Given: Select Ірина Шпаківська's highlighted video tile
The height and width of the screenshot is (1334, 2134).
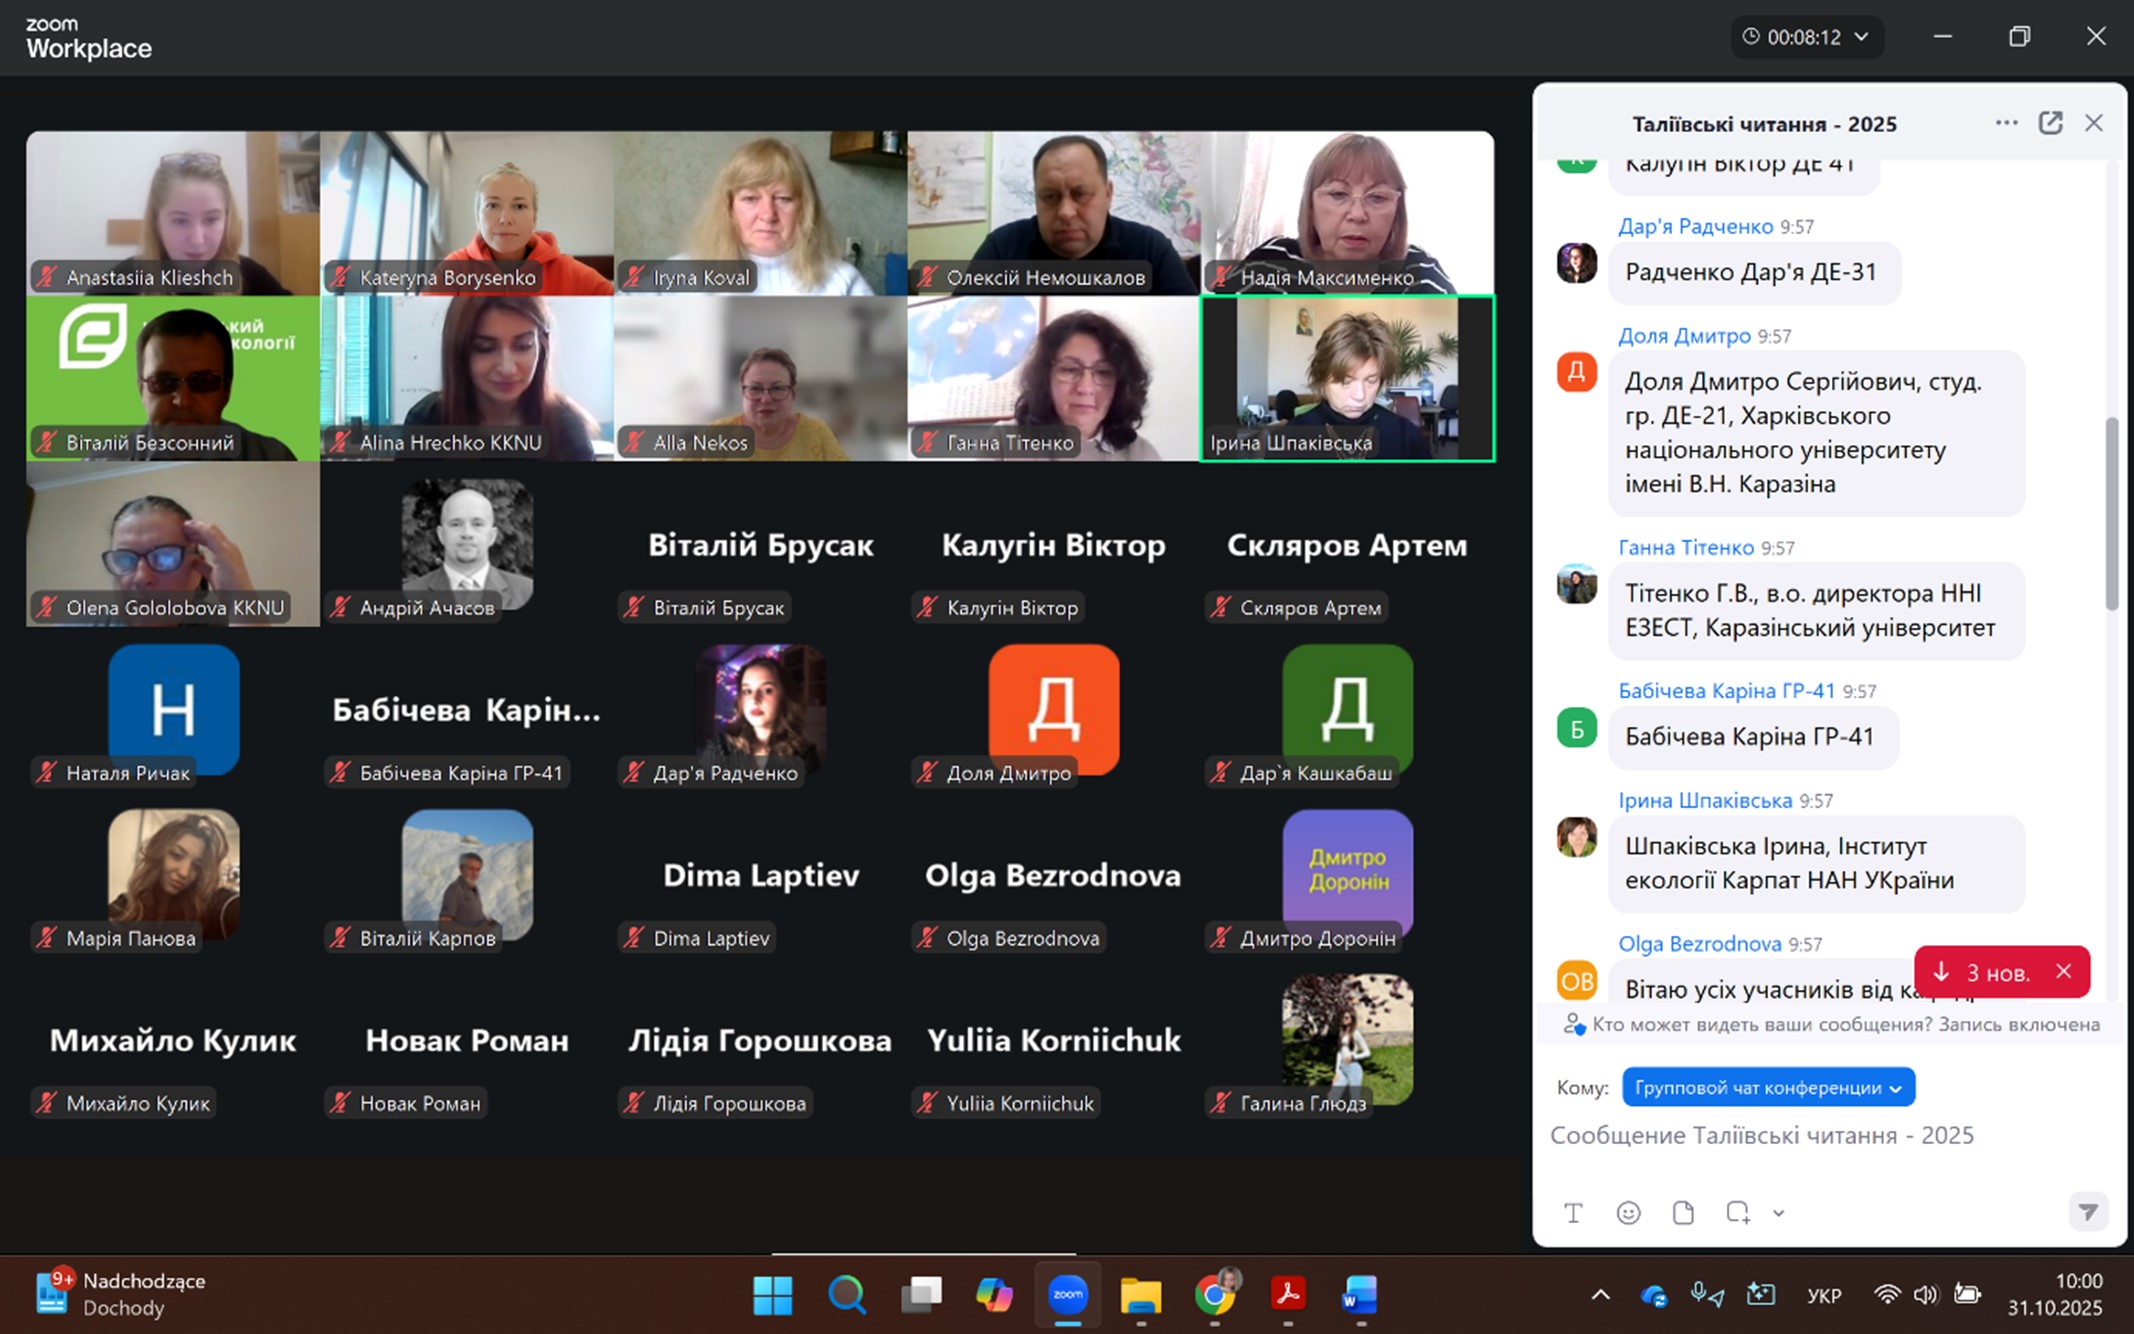Looking at the screenshot, I should click(1347, 378).
